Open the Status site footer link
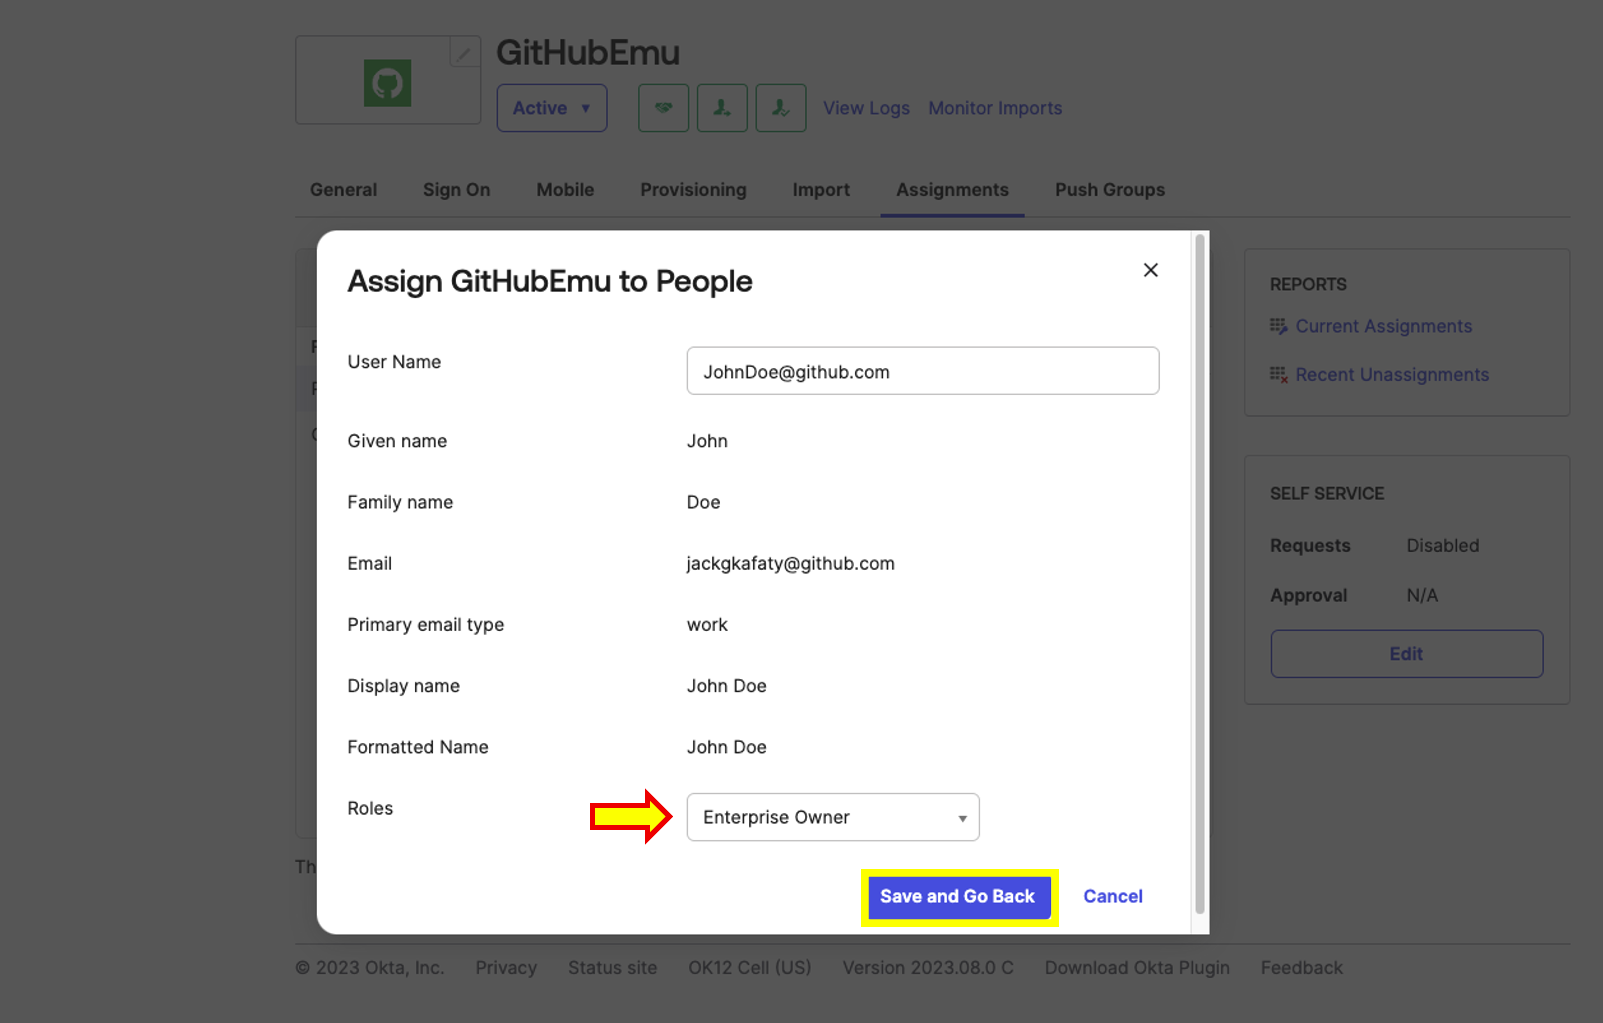Image resolution: width=1603 pixels, height=1023 pixels. tap(613, 968)
